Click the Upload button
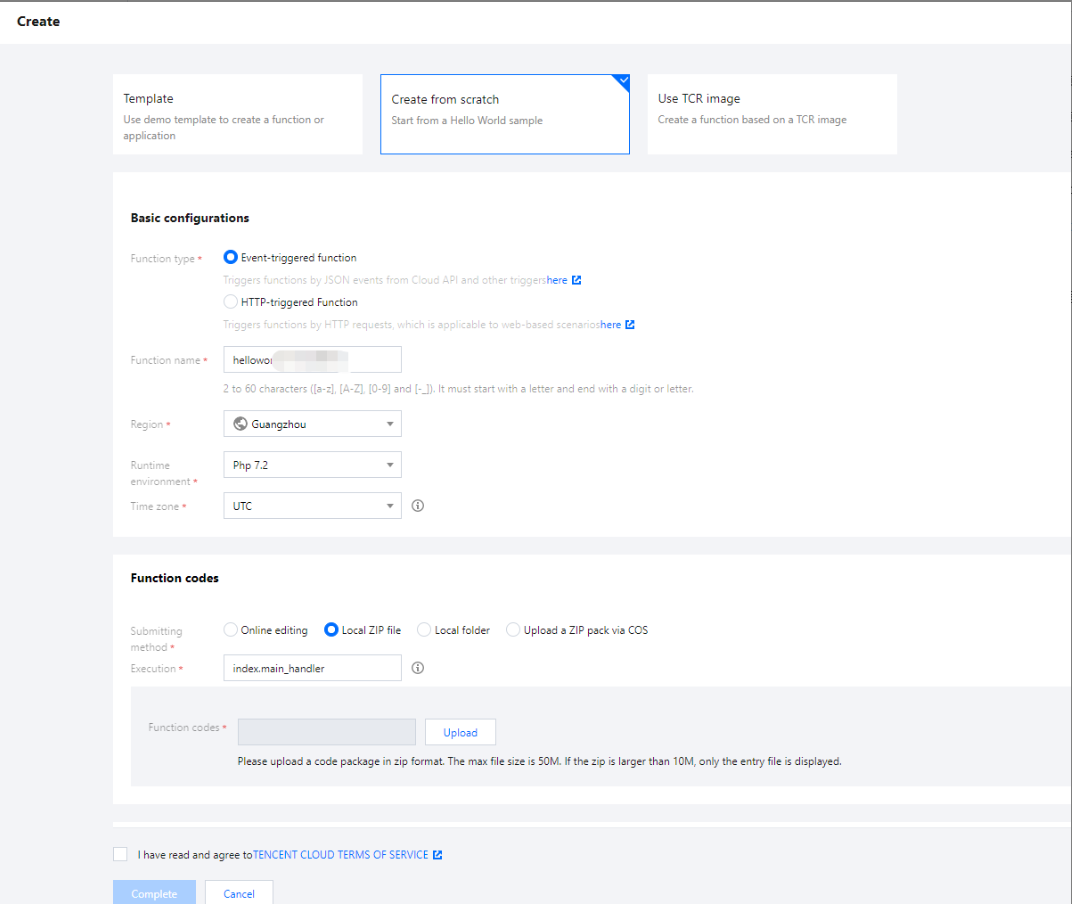 click(460, 732)
